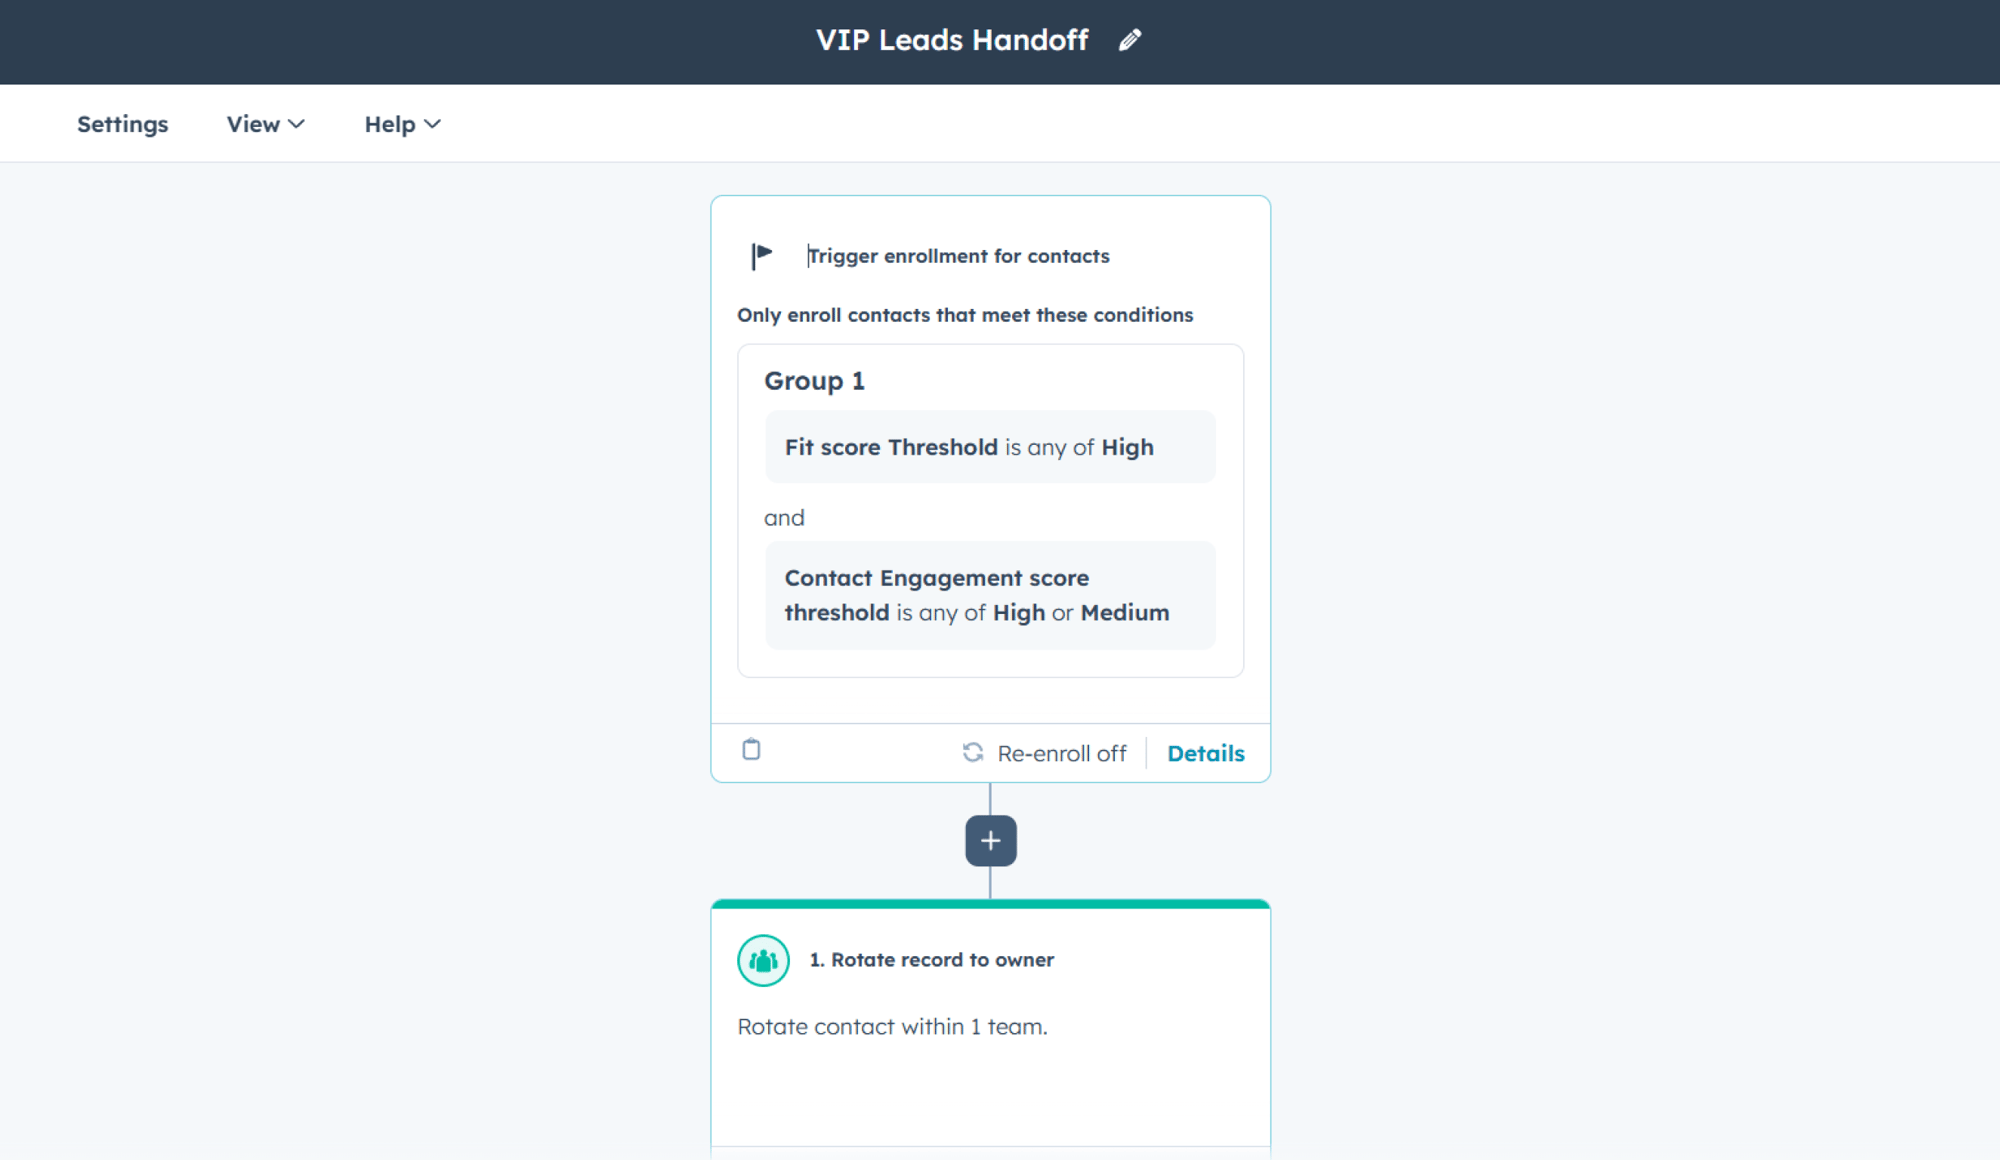This screenshot has height=1160, width=2000.
Task: Click the re-enroll refresh arrows icon
Action: coord(973,752)
